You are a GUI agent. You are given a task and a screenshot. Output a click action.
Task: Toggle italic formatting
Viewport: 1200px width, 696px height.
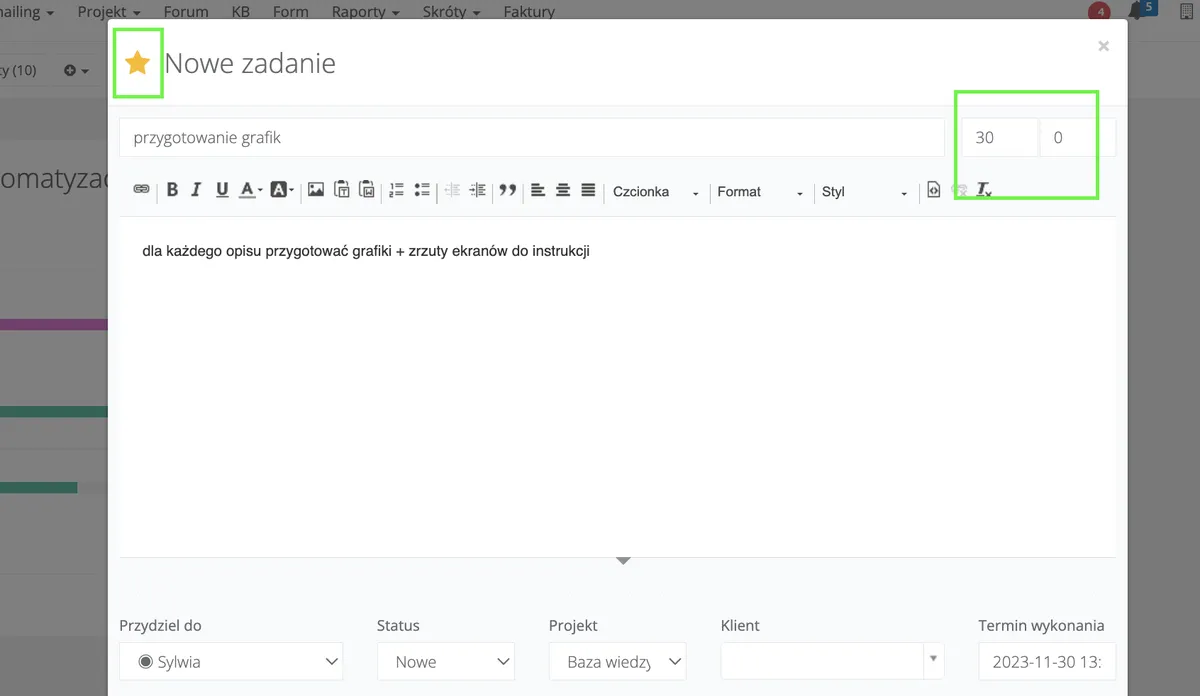pos(196,190)
